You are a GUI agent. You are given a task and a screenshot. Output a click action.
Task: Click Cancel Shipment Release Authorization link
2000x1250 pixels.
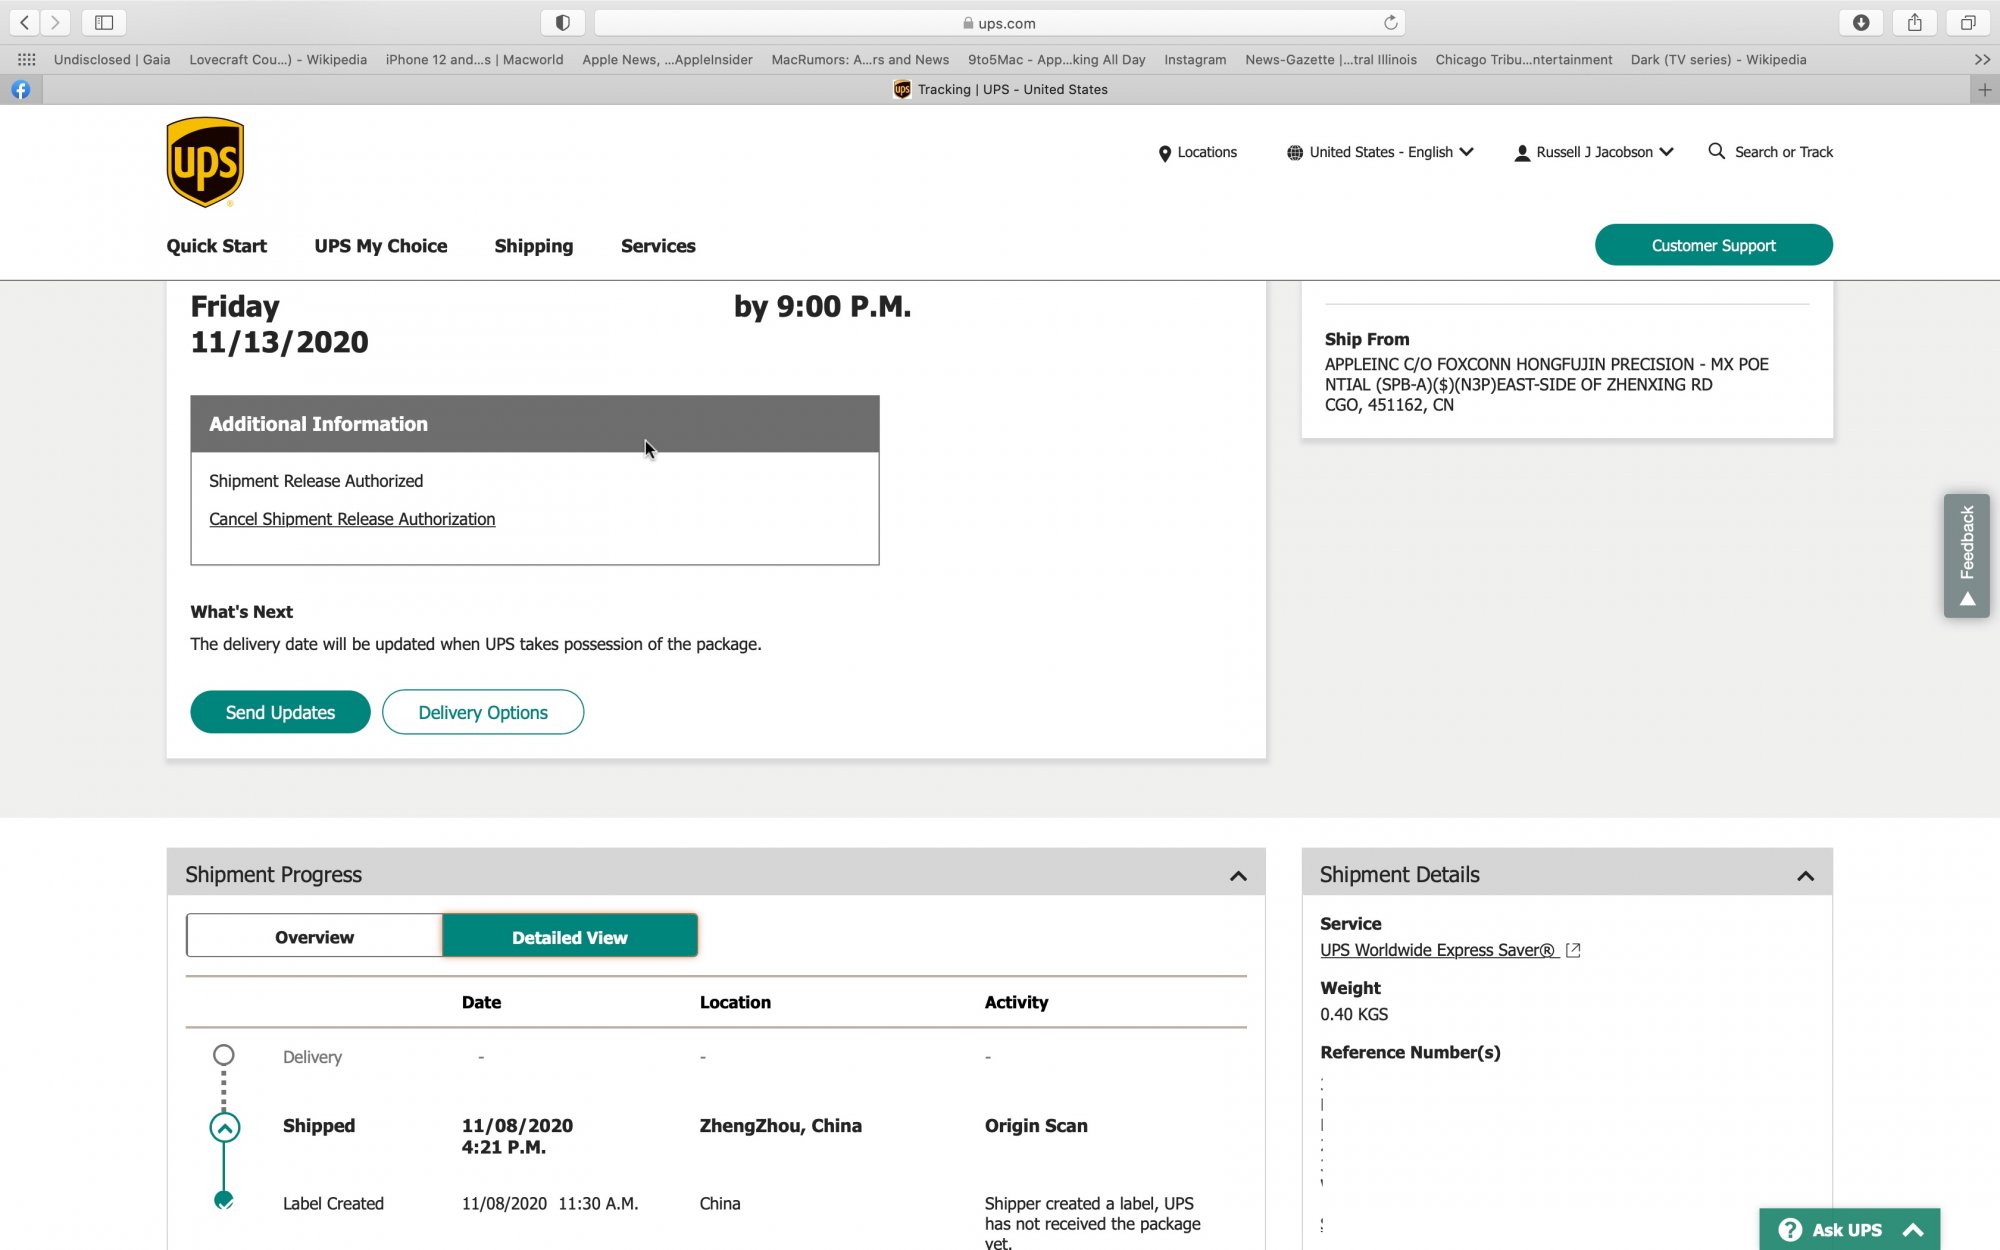[x=352, y=519]
